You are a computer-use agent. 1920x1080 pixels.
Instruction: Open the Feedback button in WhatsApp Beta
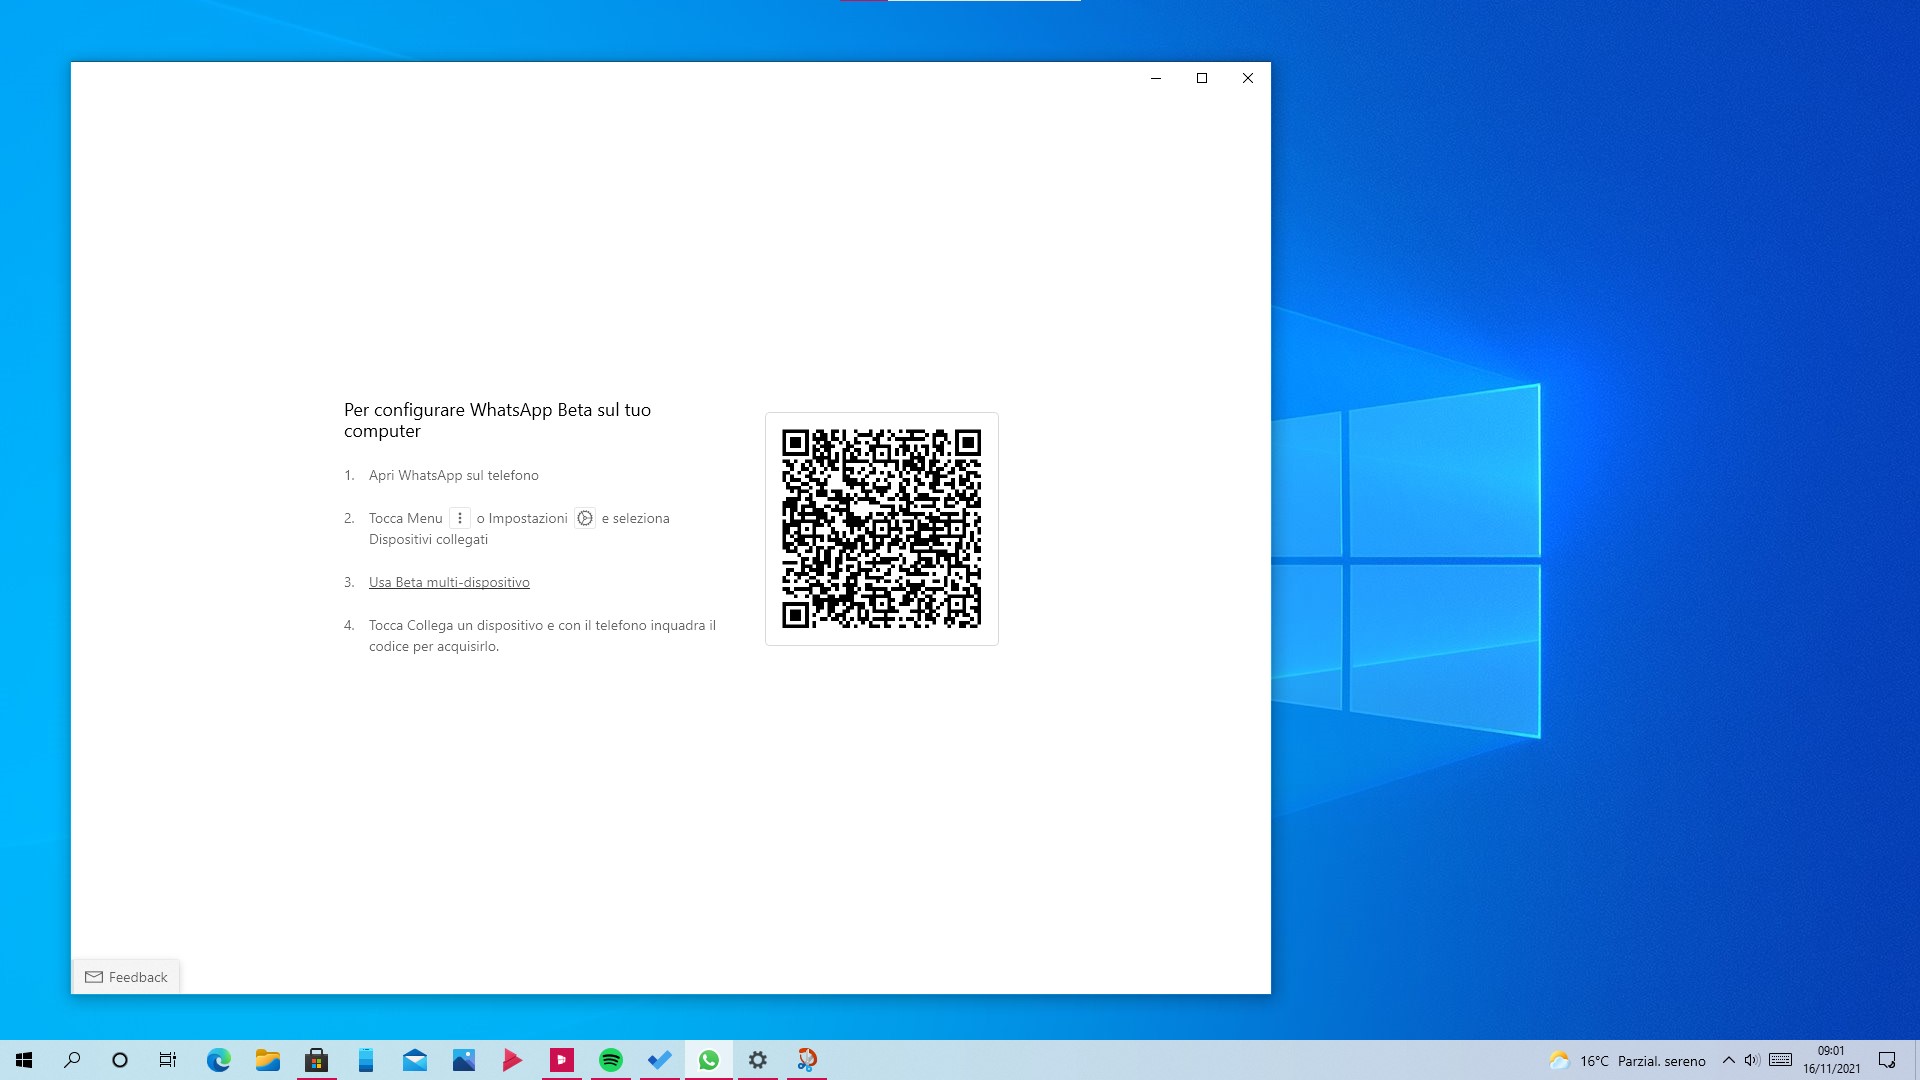126,977
